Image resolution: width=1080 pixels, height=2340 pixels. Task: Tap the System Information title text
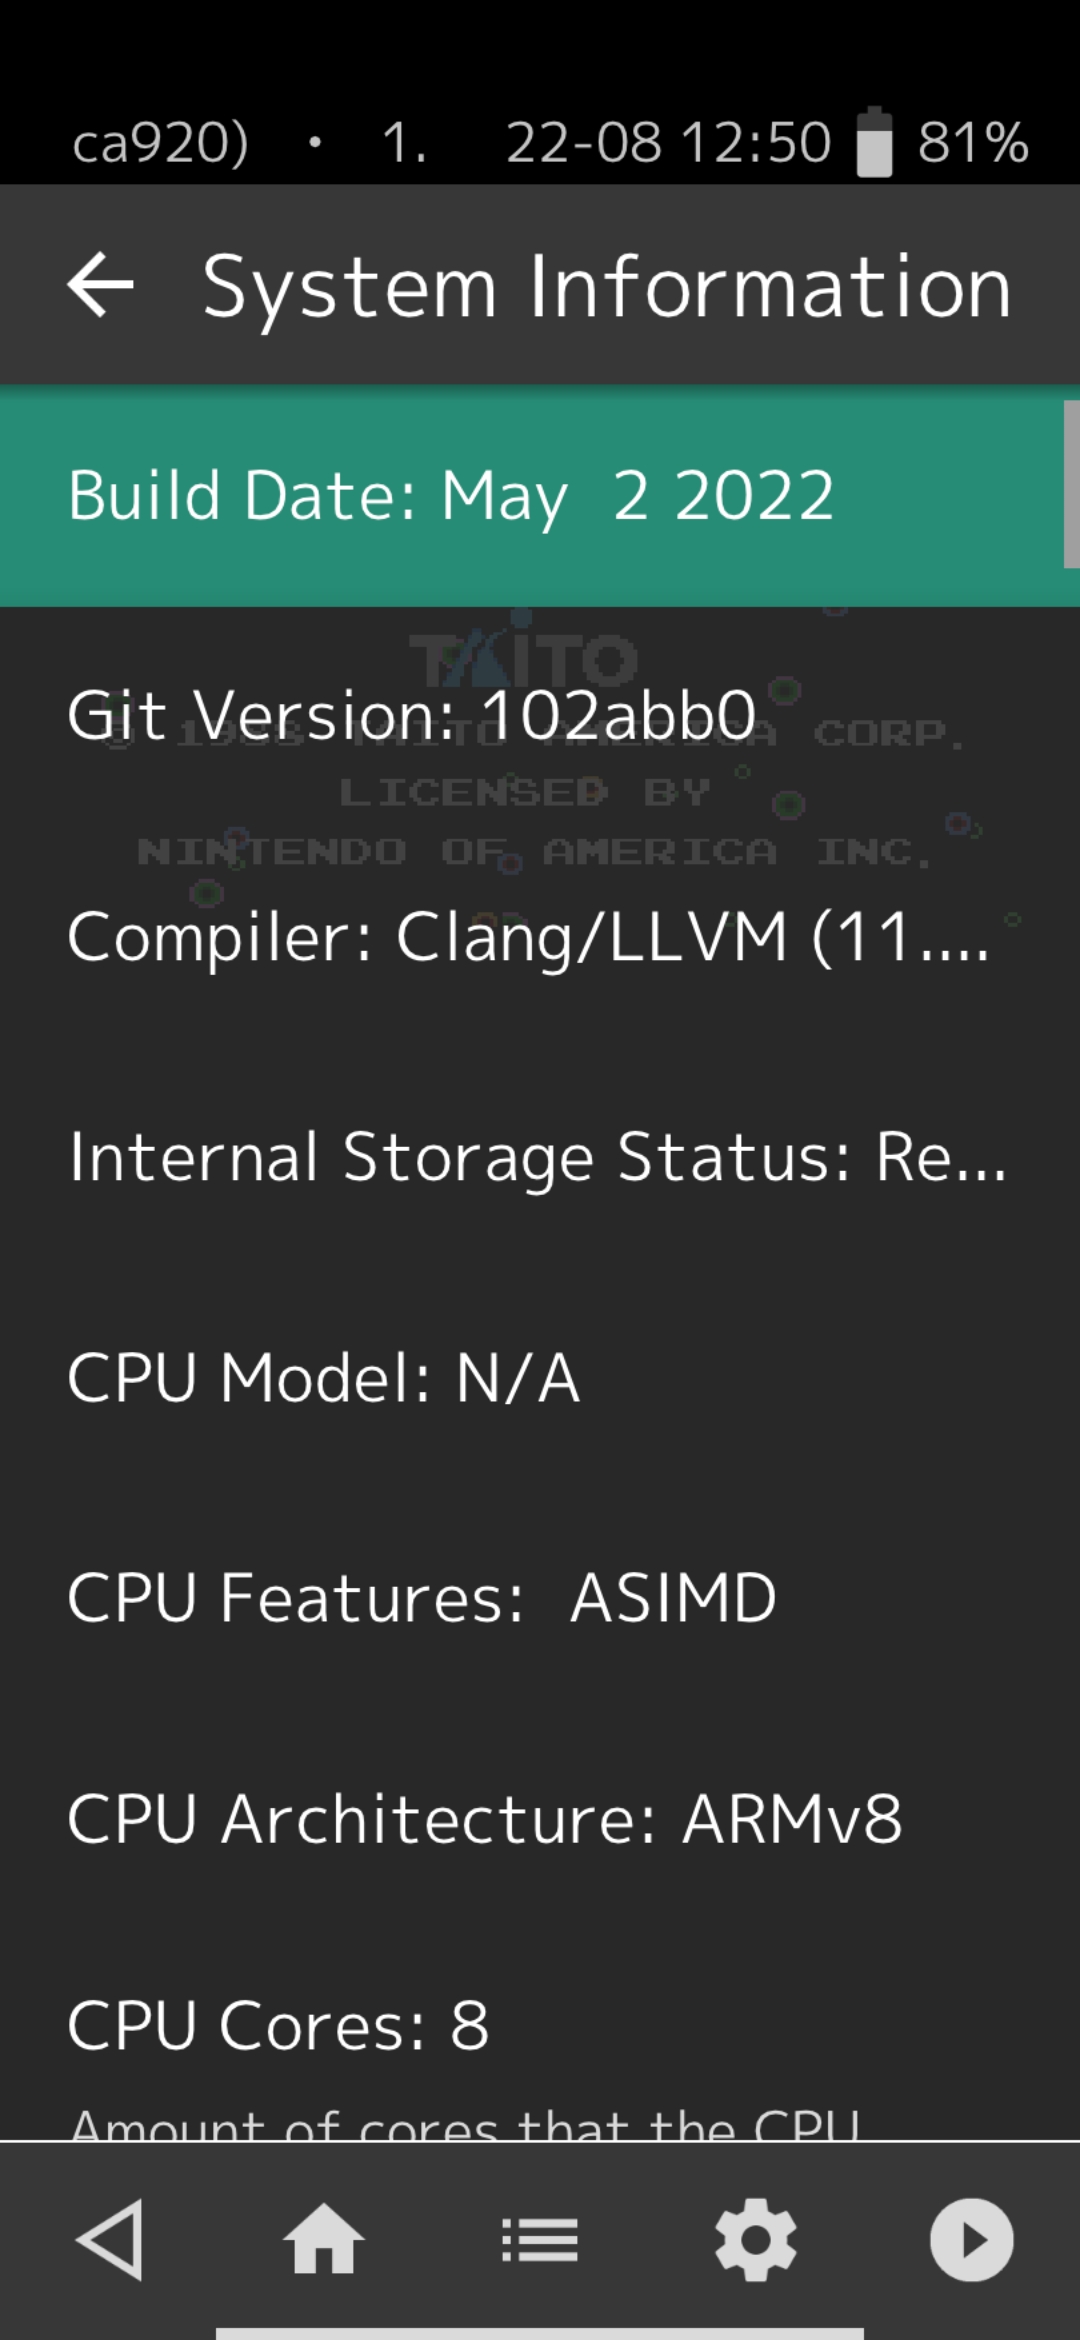point(604,287)
